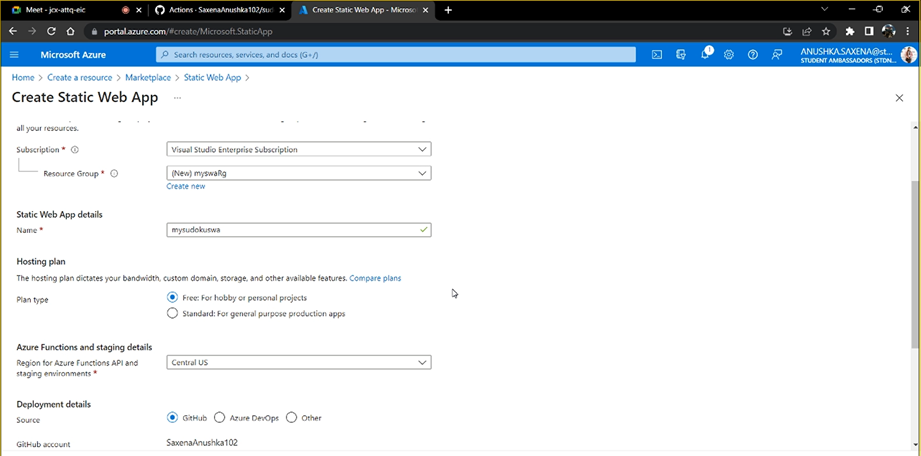Click the Microsoft Azure logo text
The image size is (921, 456).
point(73,55)
